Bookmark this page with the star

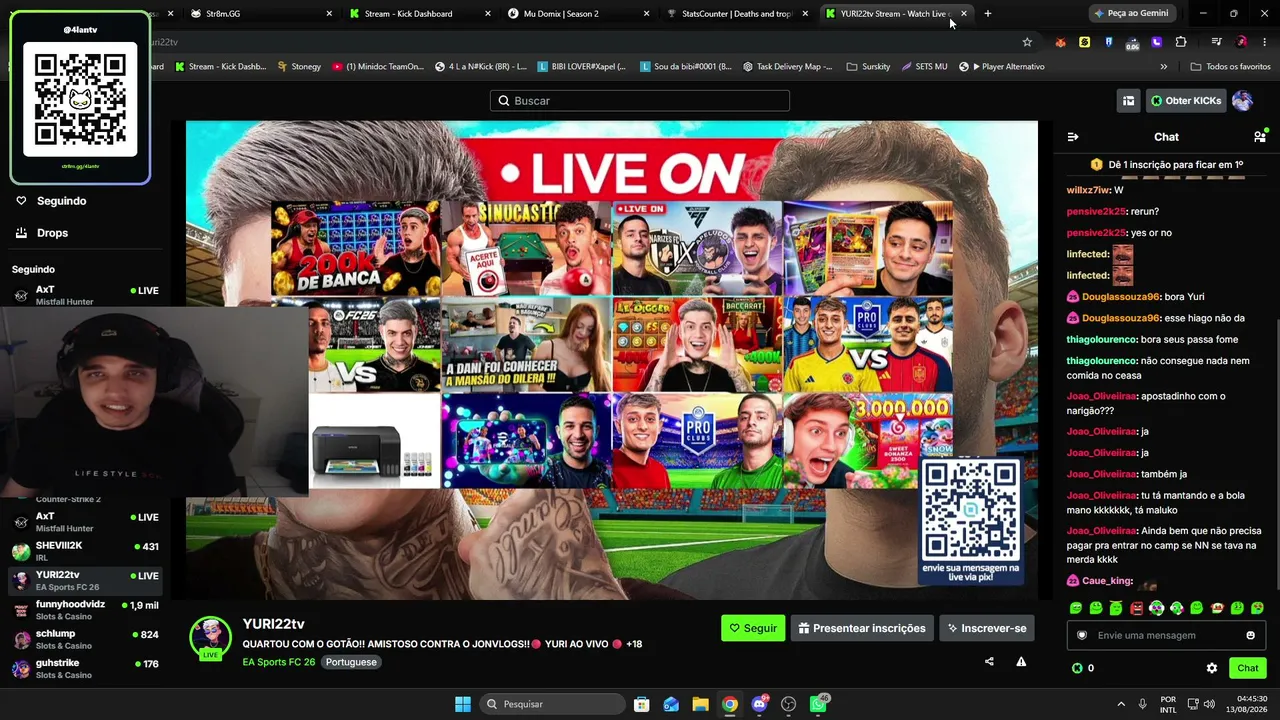pos(1027,42)
